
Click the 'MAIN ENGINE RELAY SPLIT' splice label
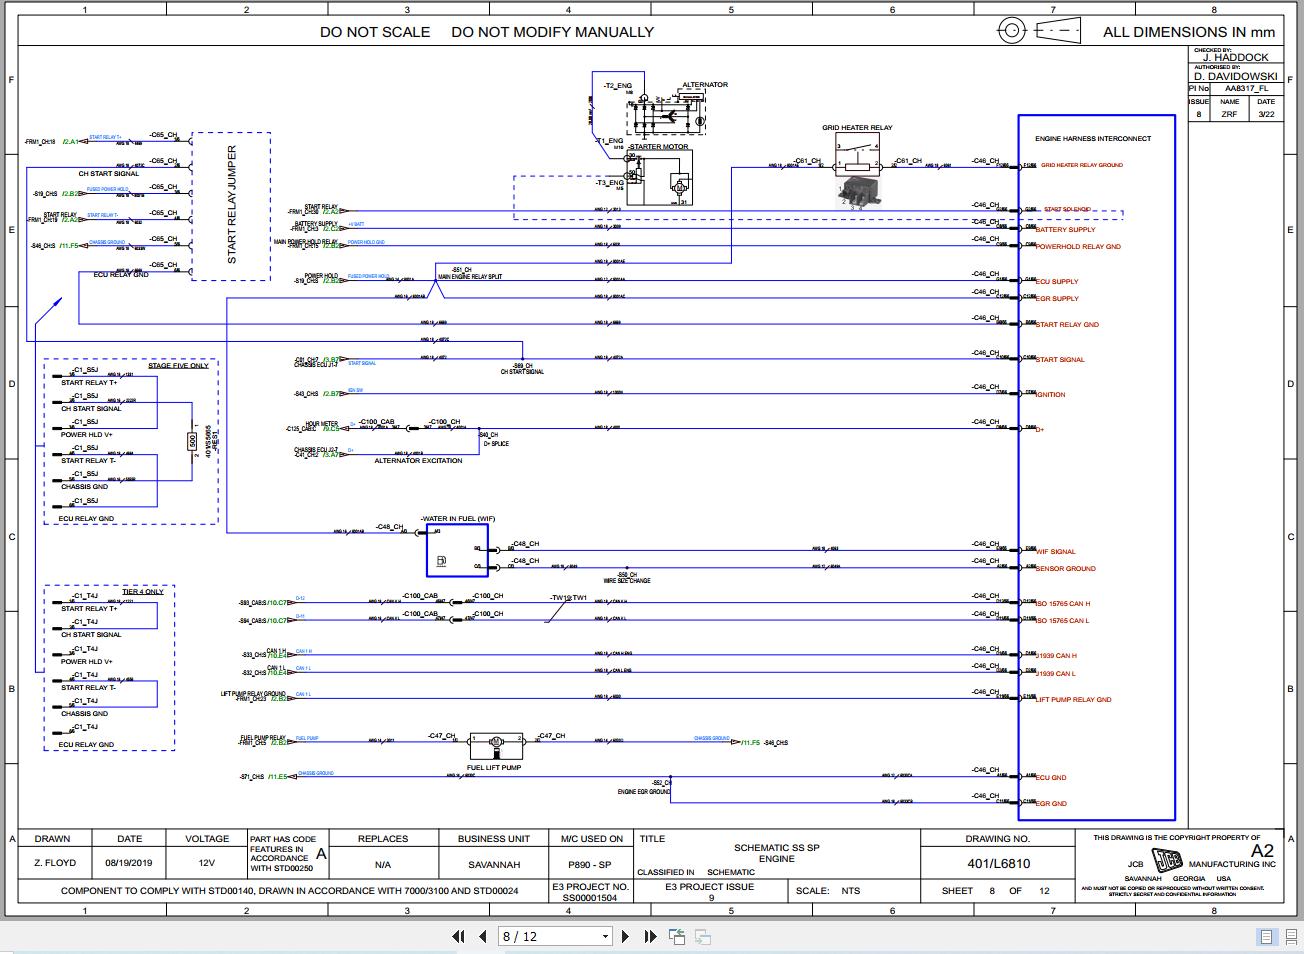coord(470,276)
